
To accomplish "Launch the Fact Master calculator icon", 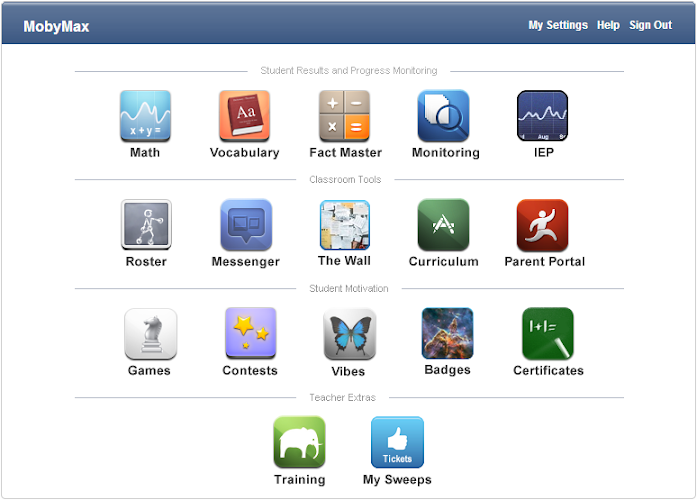I will [x=344, y=116].
